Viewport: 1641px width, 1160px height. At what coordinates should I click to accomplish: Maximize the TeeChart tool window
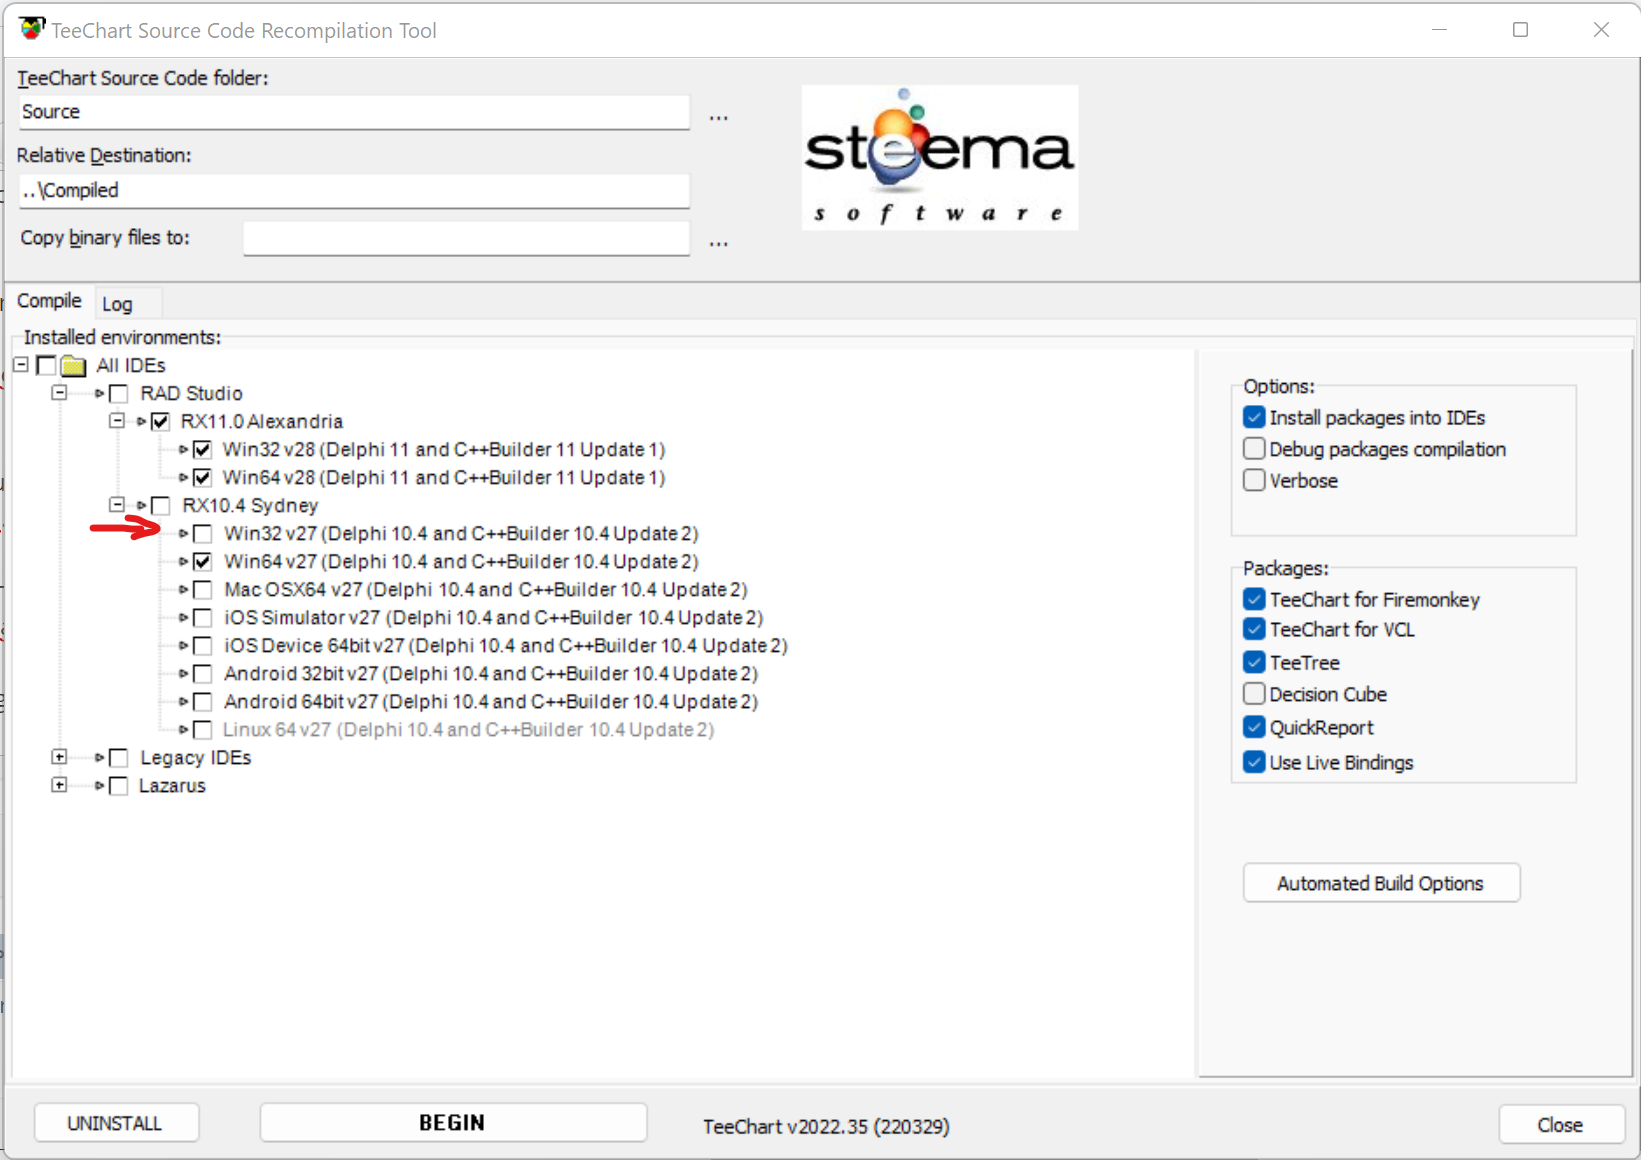[1520, 30]
